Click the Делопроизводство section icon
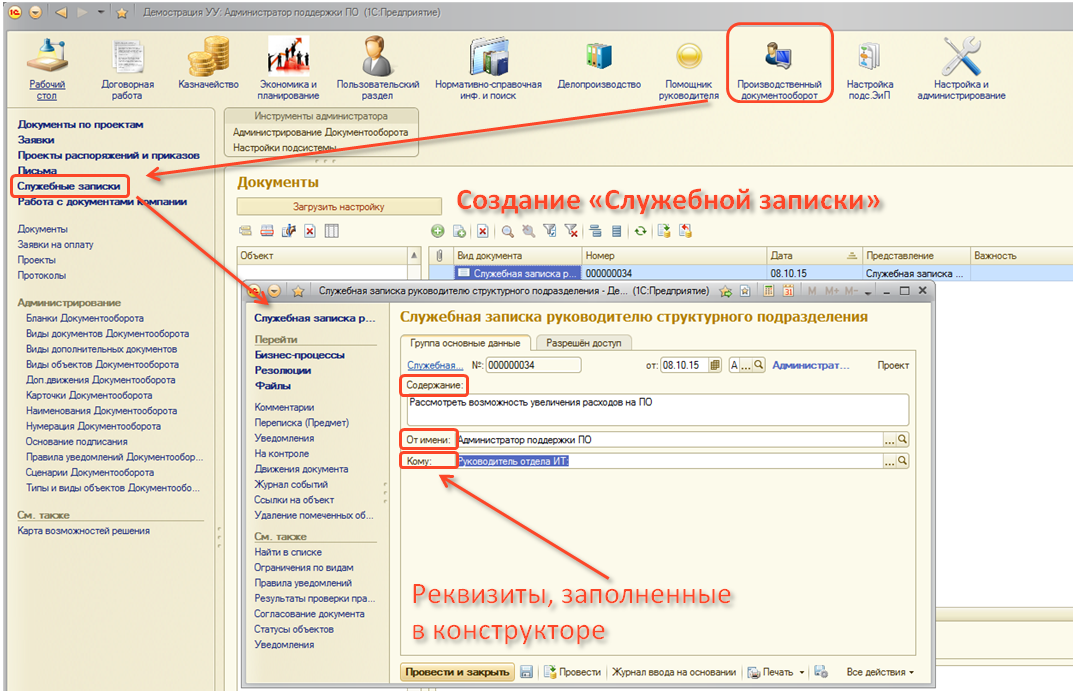The height and width of the screenshot is (691, 1073). click(598, 60)
